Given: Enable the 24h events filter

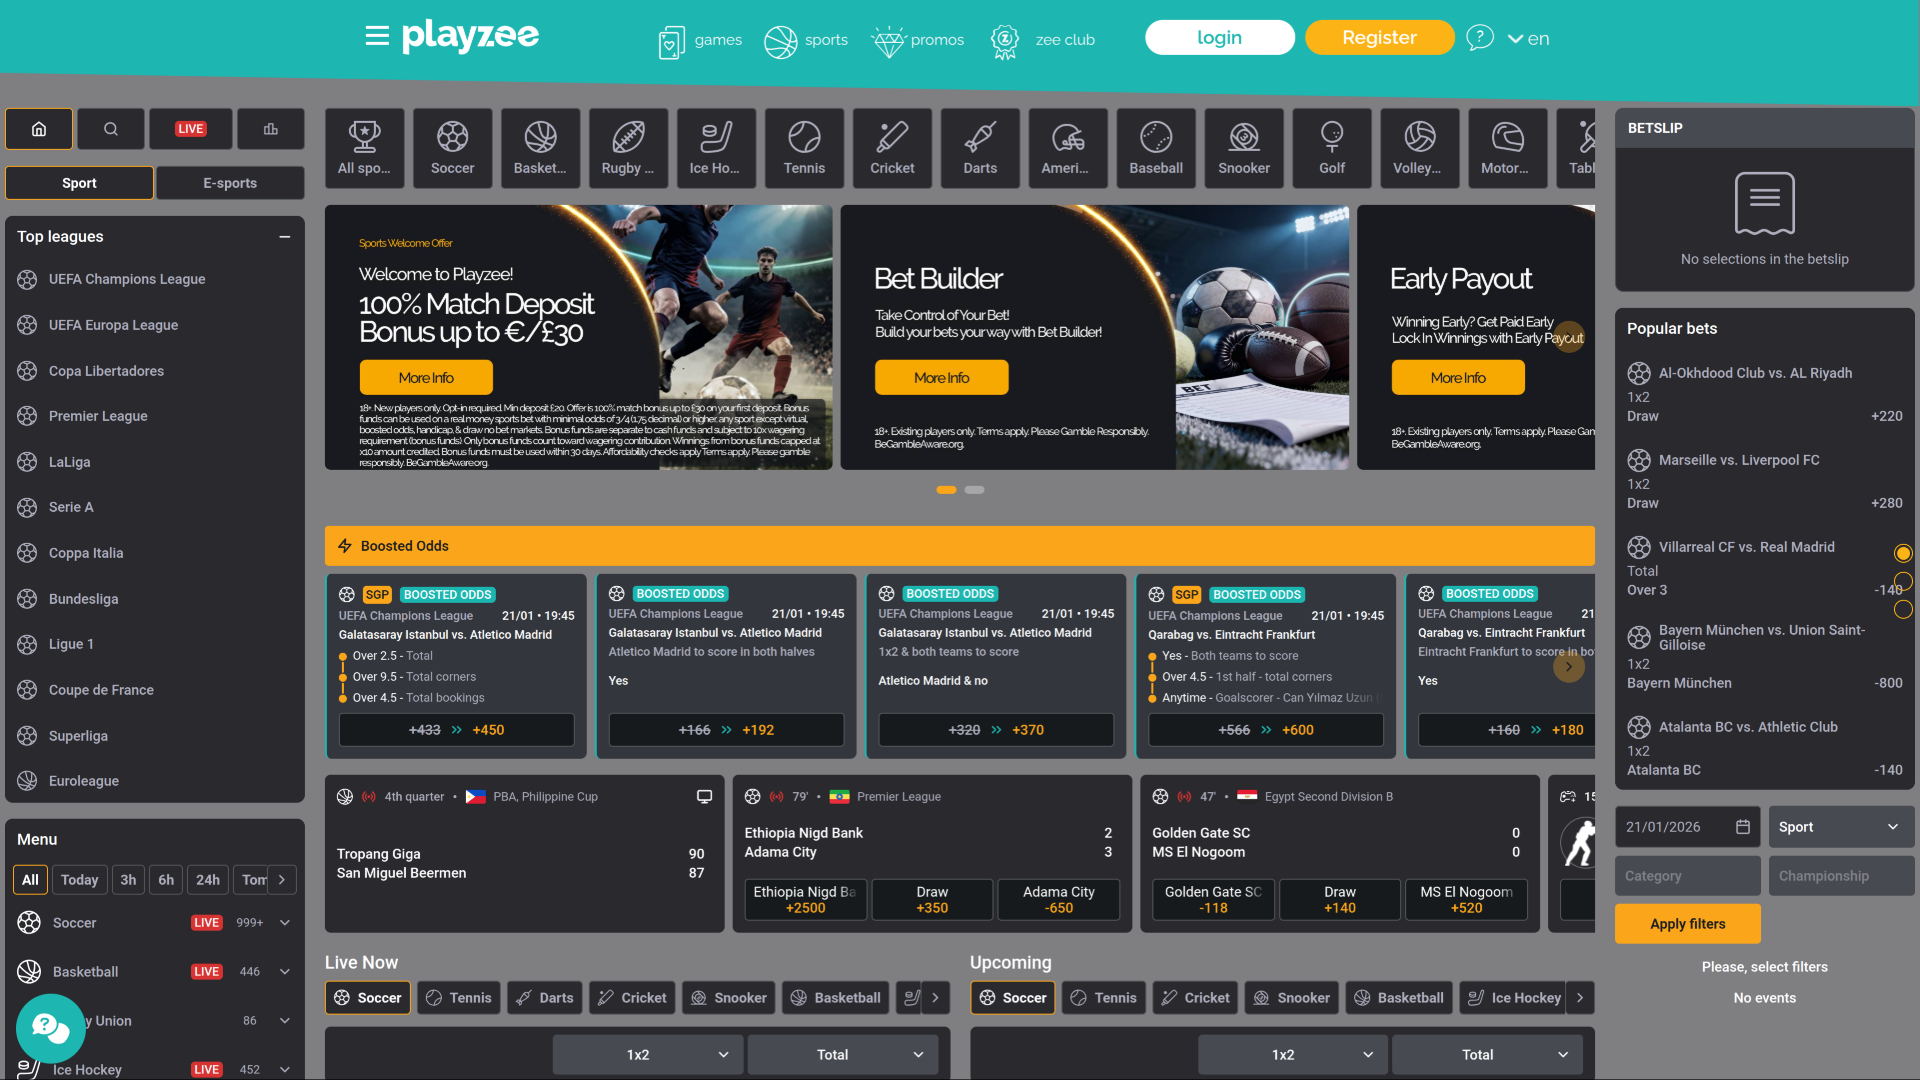Looking at the screenshot, I should click(x=207, y=879).
